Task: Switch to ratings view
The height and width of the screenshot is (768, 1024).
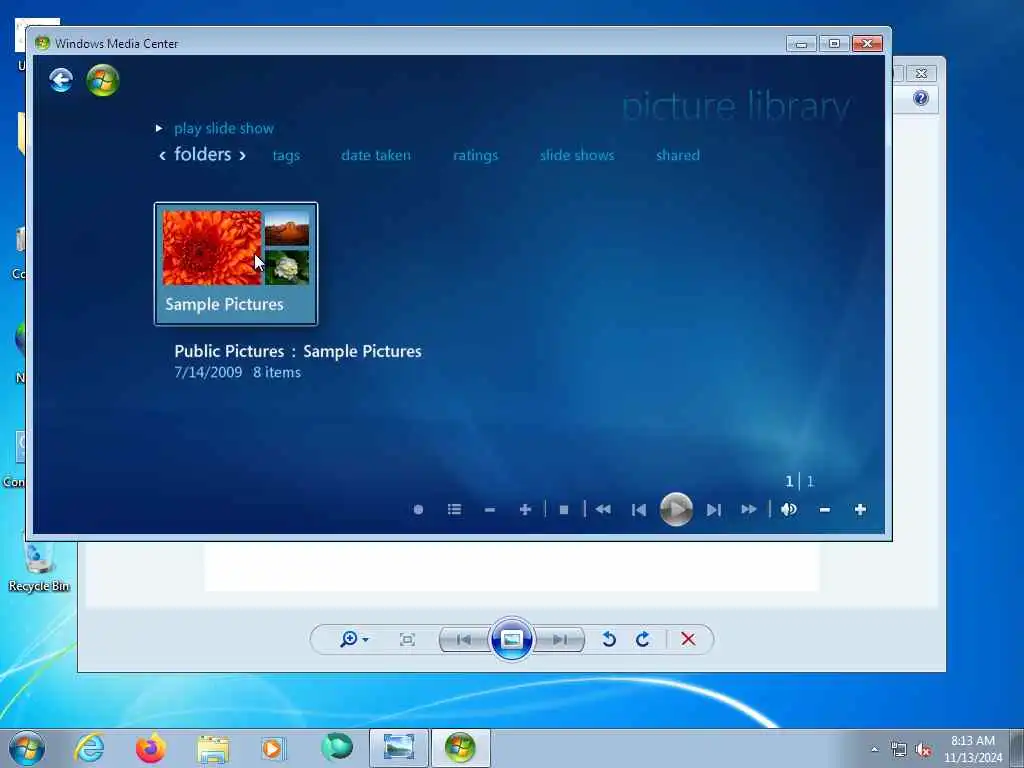Action: 475,155
